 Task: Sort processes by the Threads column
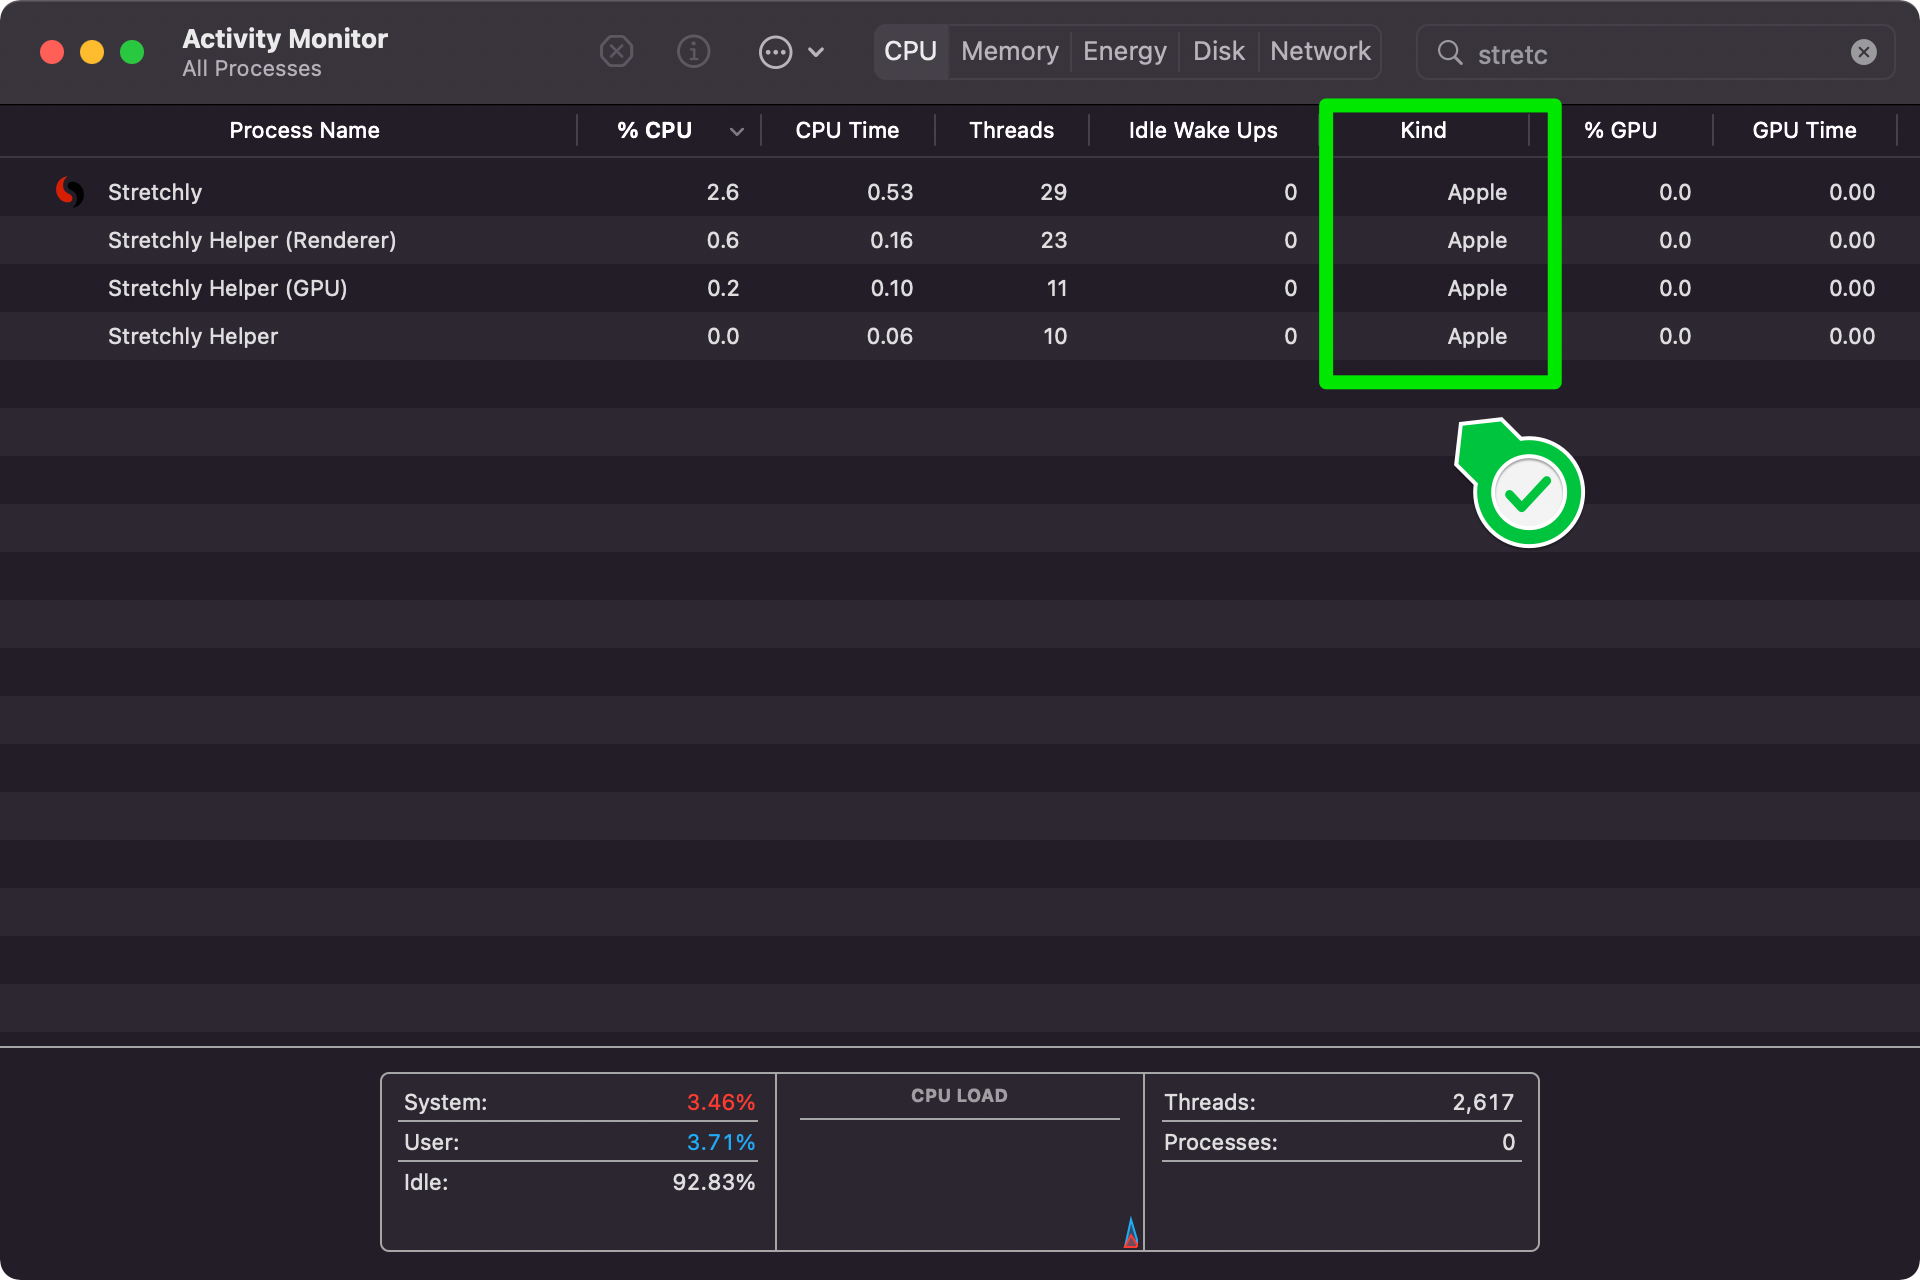click(1011, 130)
